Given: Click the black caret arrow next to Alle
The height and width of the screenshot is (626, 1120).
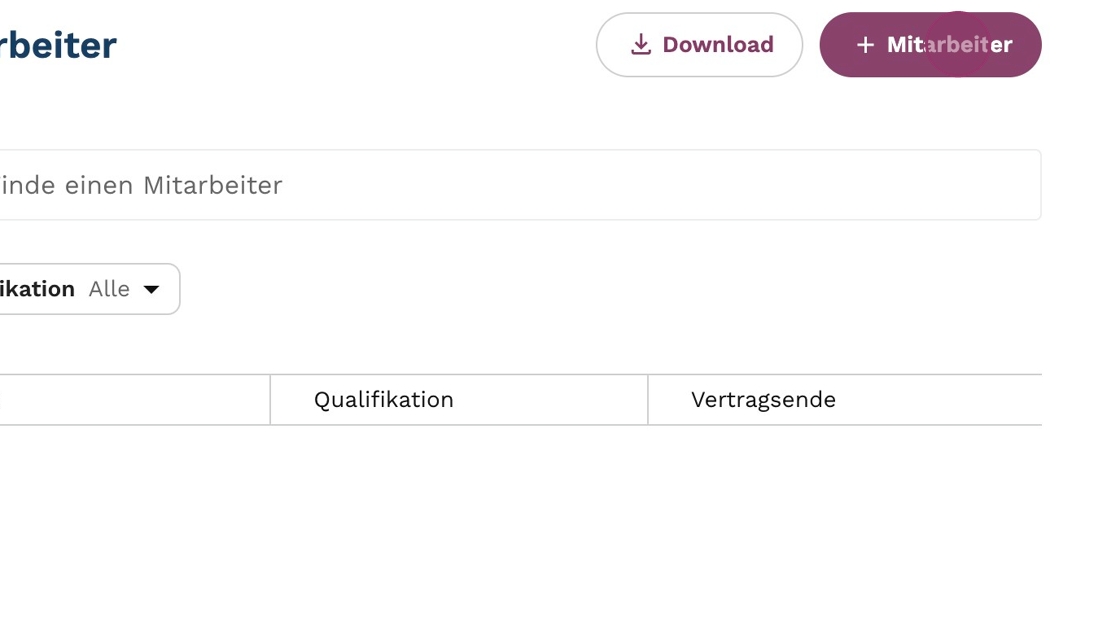Looking at the screenshot, I should click(152, 290).
